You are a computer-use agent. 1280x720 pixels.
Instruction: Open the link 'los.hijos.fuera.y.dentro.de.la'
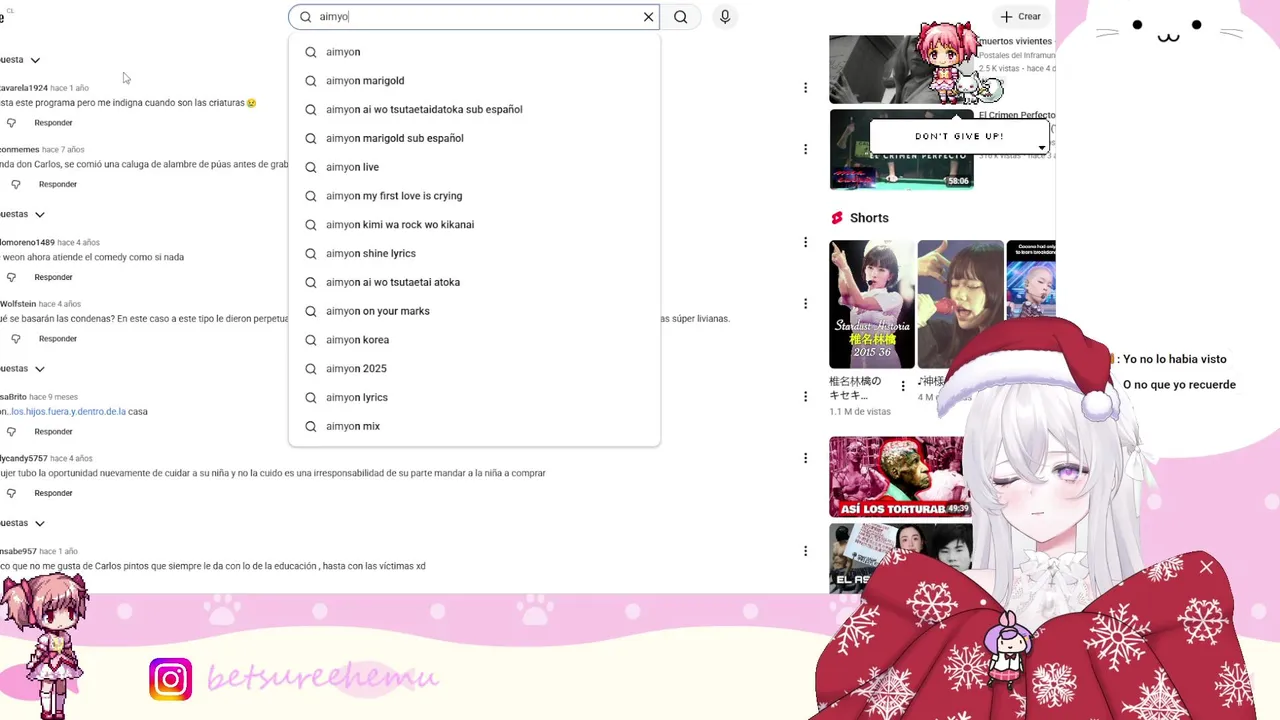[68, 412]
